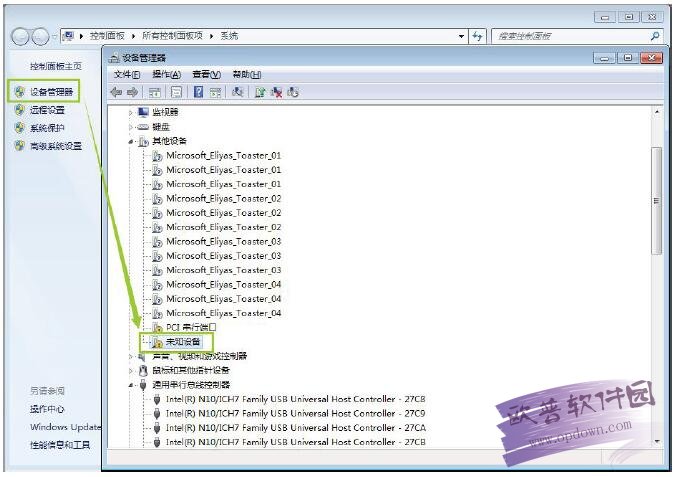Select the Intel USB Host Controller - 27CB row
The width and height of the screenshot is (679, 477).
click(x=296, y=442)
